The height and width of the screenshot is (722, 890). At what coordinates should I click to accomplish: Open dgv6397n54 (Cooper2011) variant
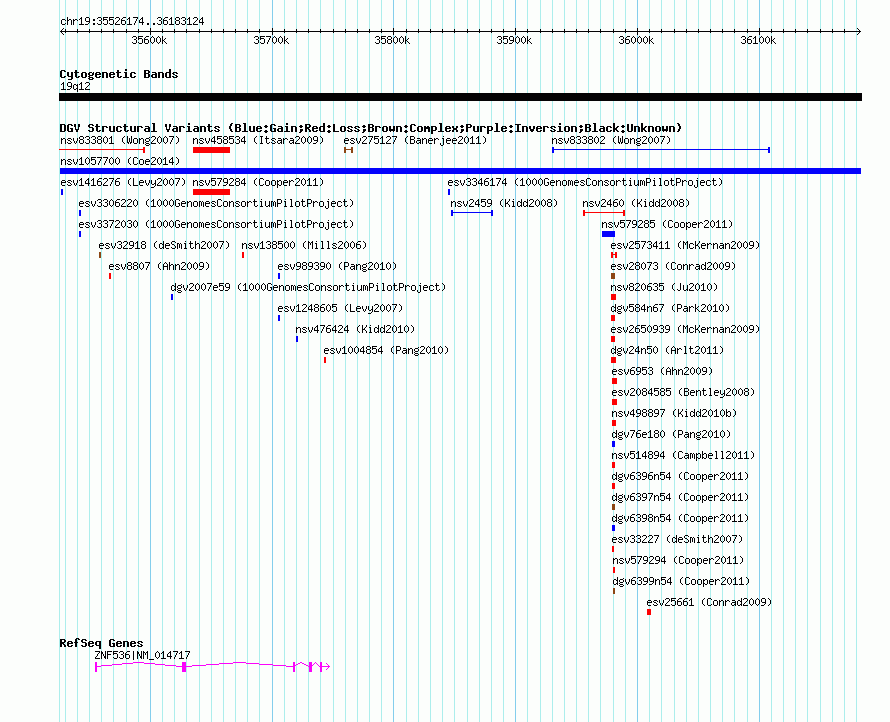click(x=680, y=497)
